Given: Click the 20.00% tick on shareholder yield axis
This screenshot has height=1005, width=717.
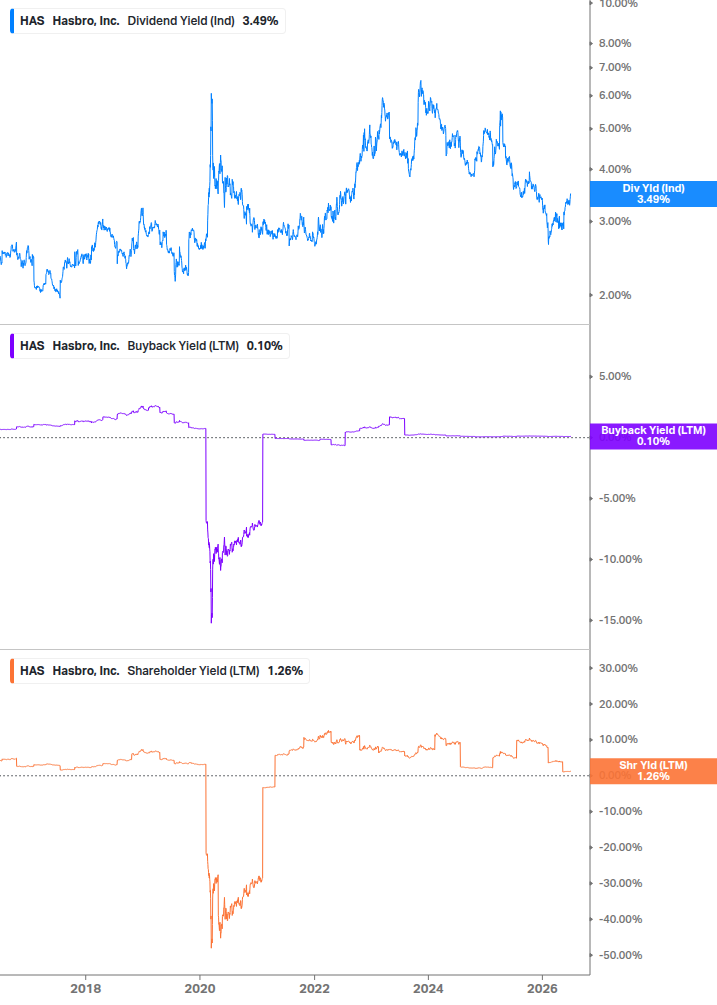Looking at the screenshot, I should [x=618, y=704].
